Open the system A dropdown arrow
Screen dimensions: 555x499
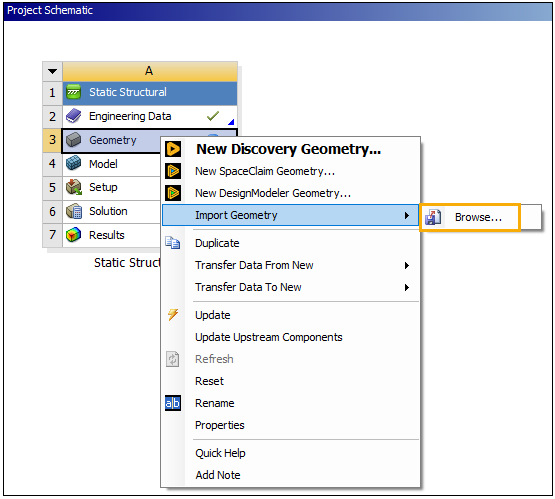click(x=52, y=71)
